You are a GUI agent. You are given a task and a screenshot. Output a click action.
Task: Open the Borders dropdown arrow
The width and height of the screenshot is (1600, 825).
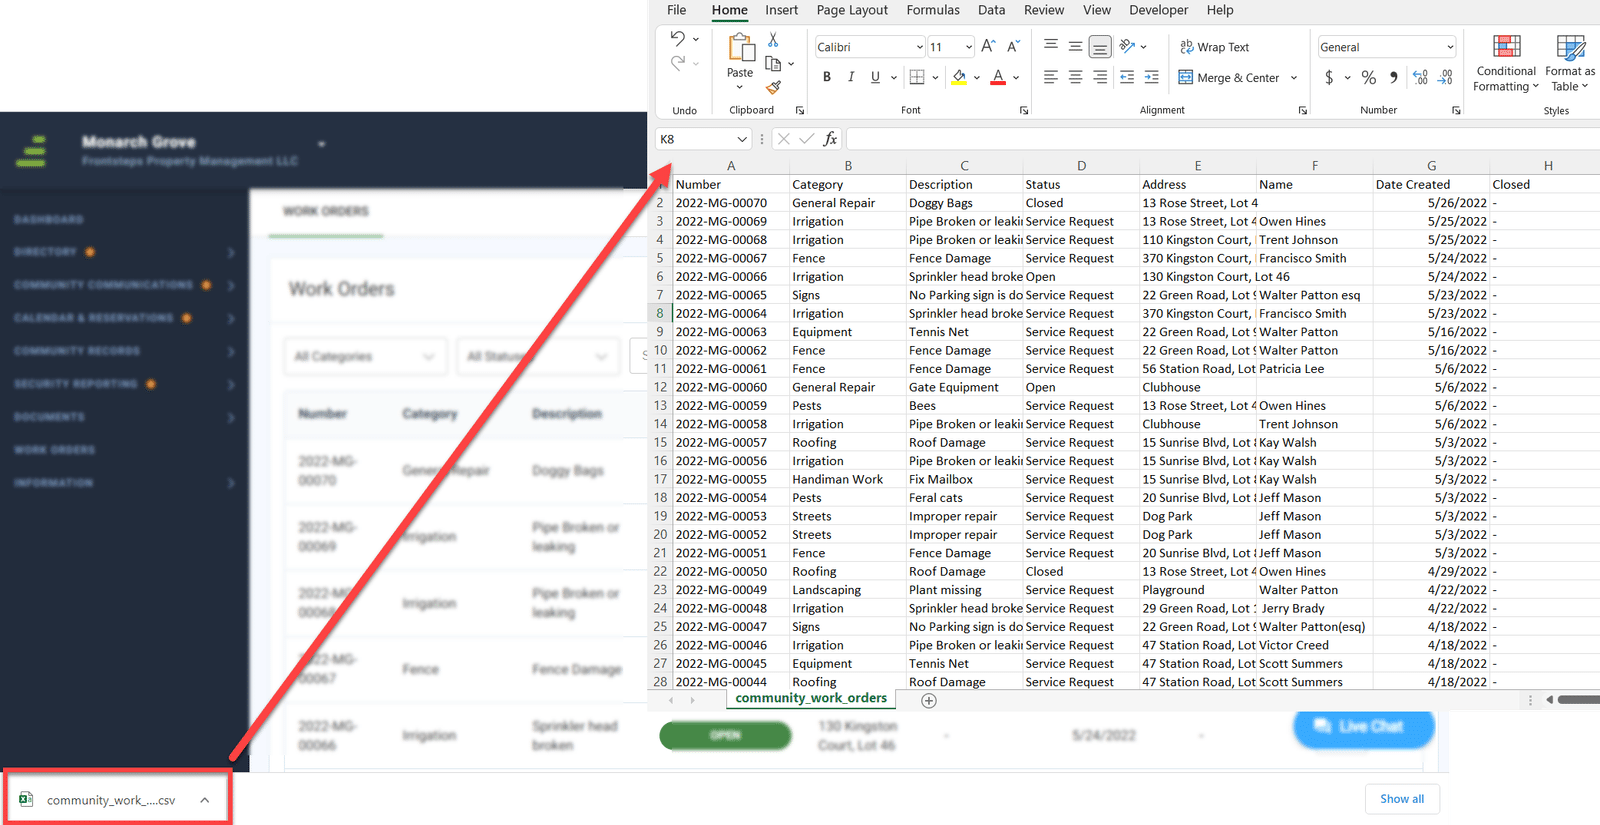click(935, 77)
